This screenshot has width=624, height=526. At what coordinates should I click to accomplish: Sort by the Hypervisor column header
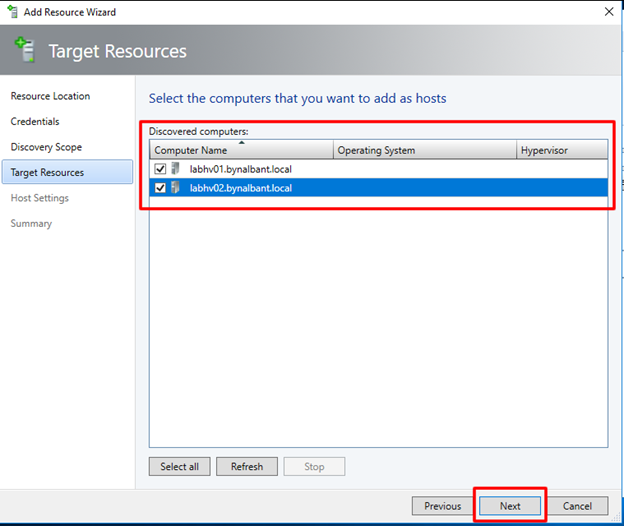[x=562, y=150]
